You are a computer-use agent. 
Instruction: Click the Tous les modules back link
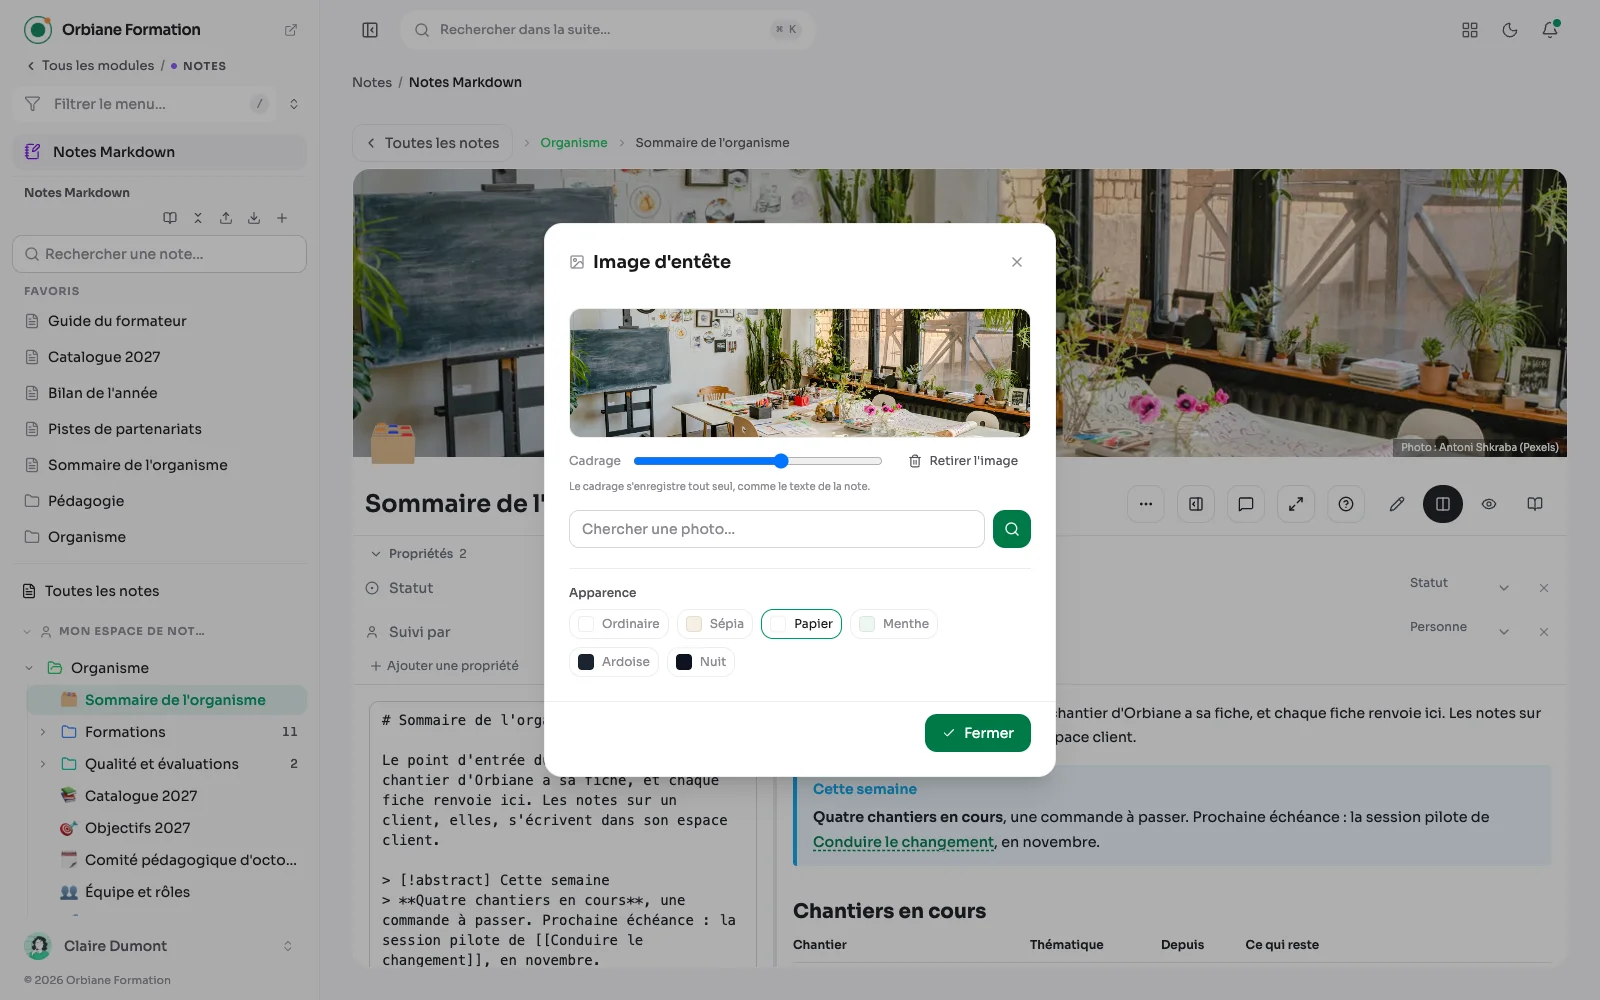click(x=90, y=66)
